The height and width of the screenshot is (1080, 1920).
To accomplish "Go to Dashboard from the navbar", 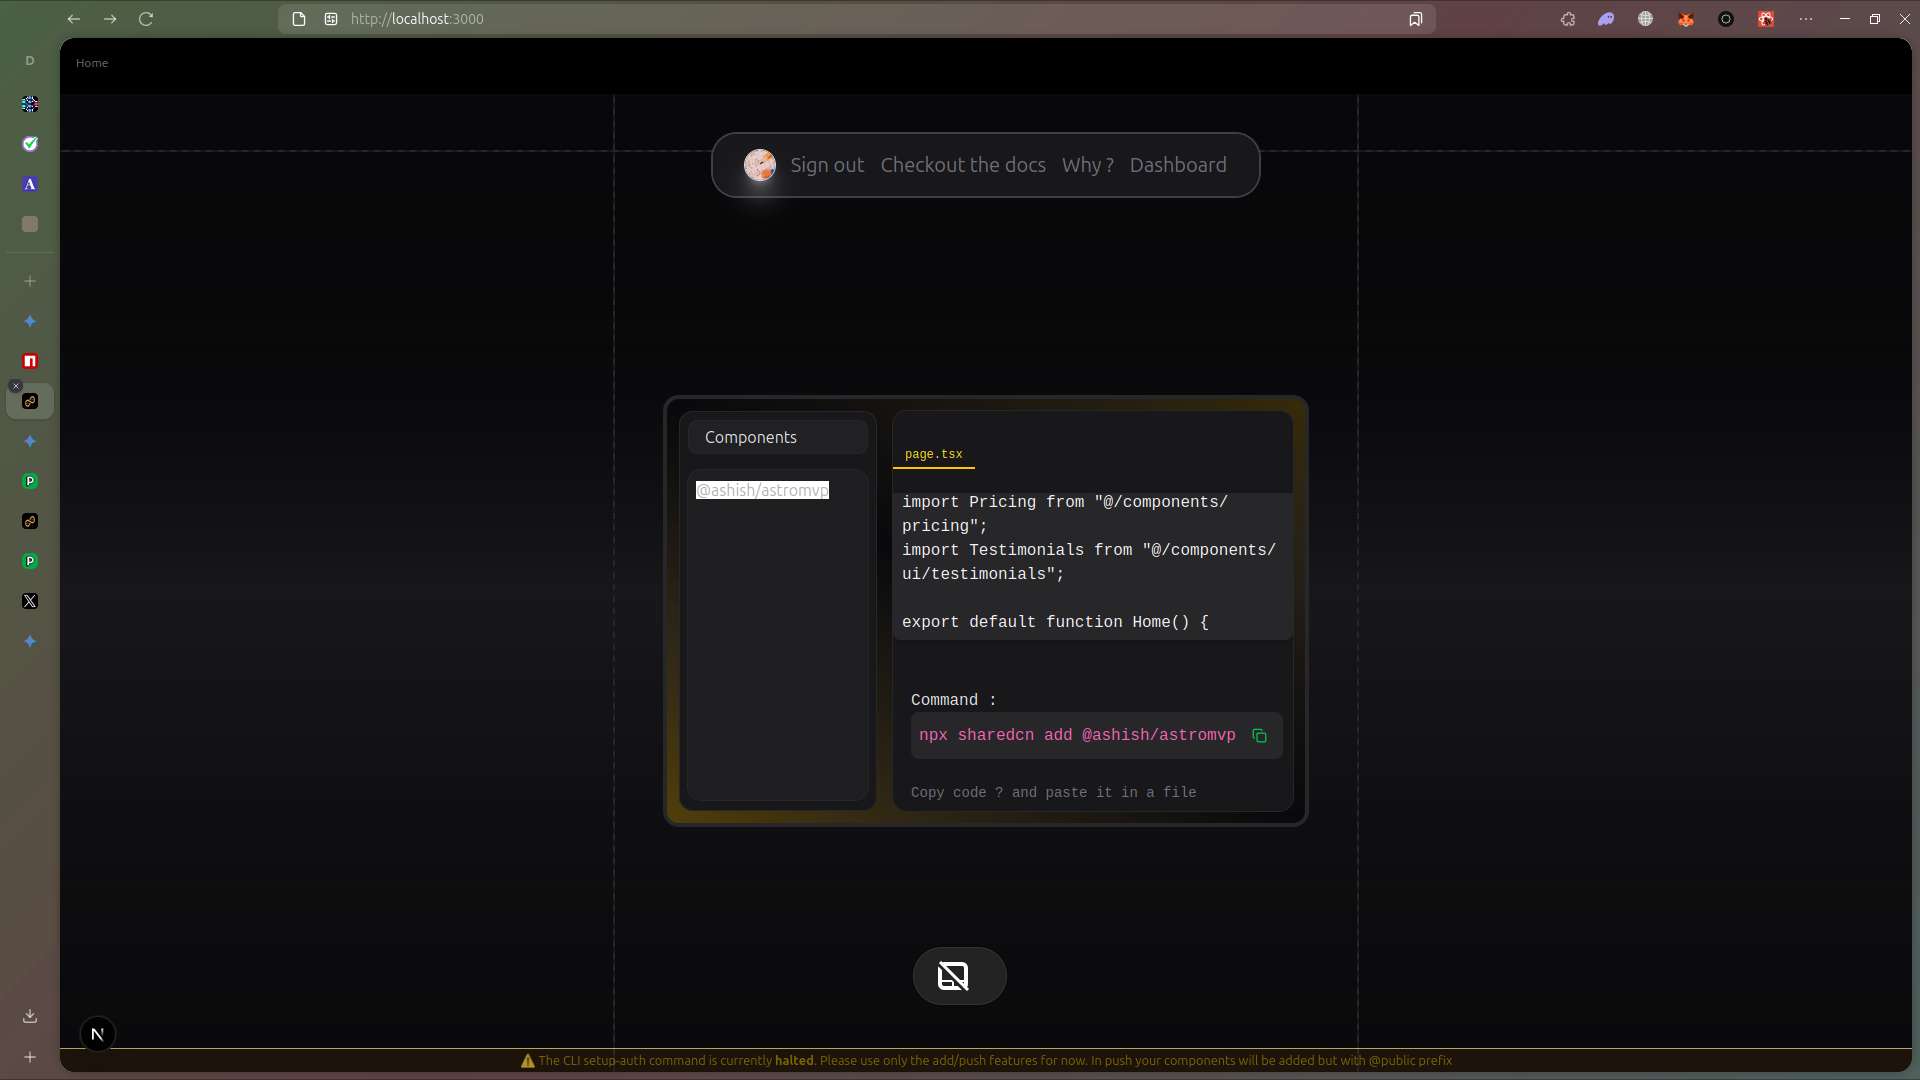I will click(1177, 165).
